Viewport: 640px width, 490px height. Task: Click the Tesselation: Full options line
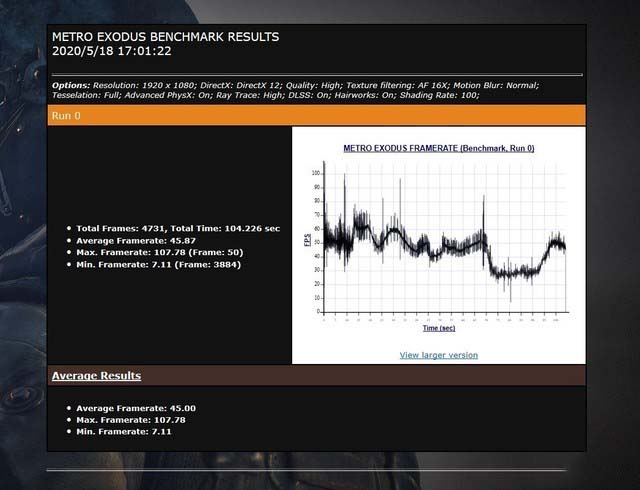(266, 96)
